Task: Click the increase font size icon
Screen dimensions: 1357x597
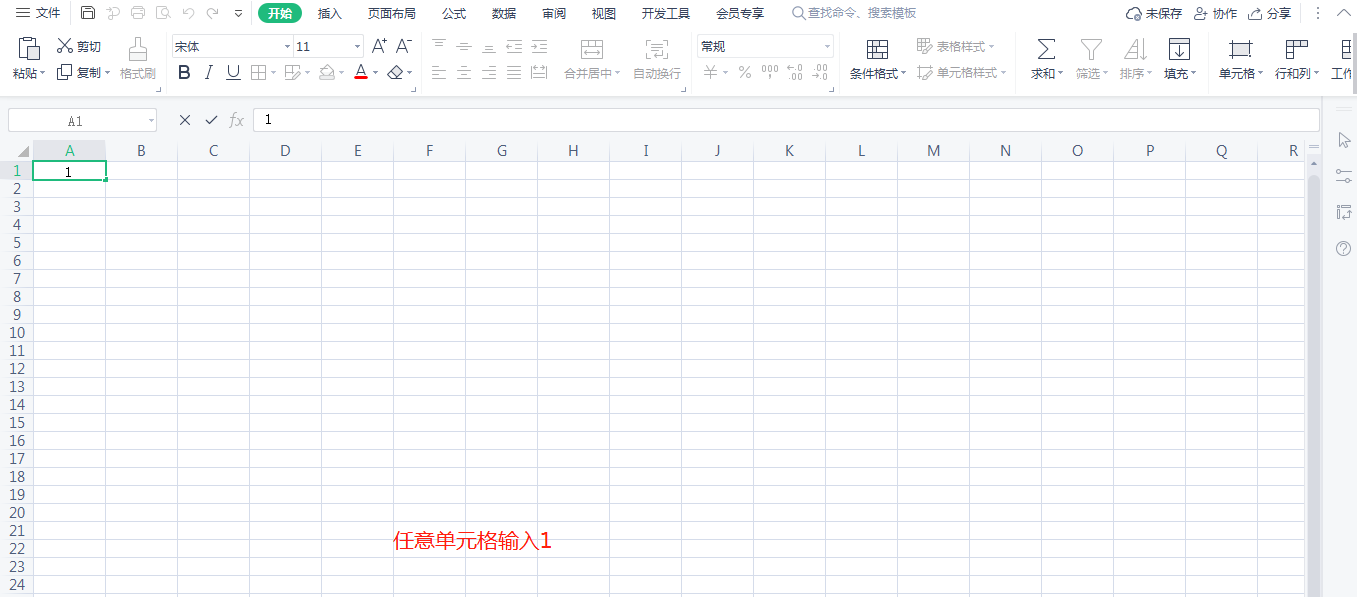Action: coord(379,46)
